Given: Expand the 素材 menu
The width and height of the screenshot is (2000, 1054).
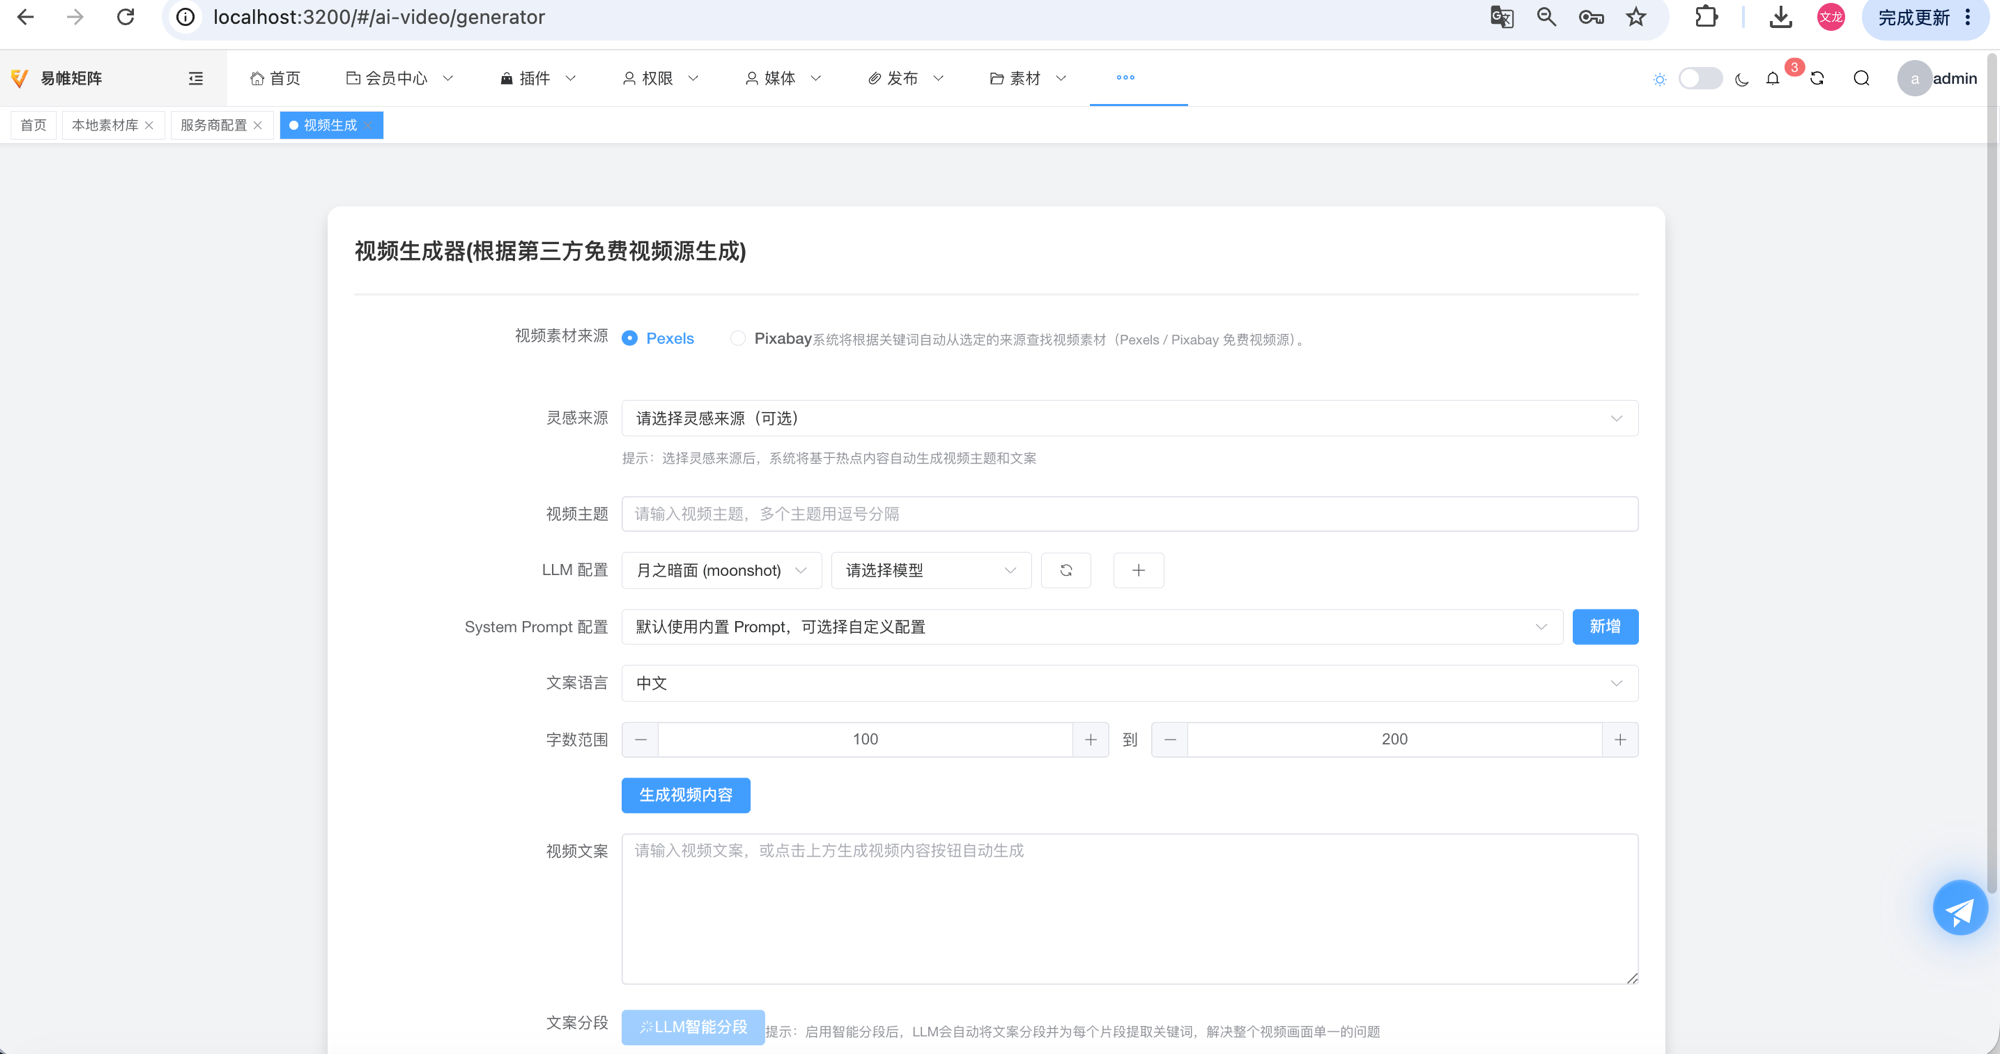Looking at the screenshot, I should pyautogui.click(x=1028, y=78).
